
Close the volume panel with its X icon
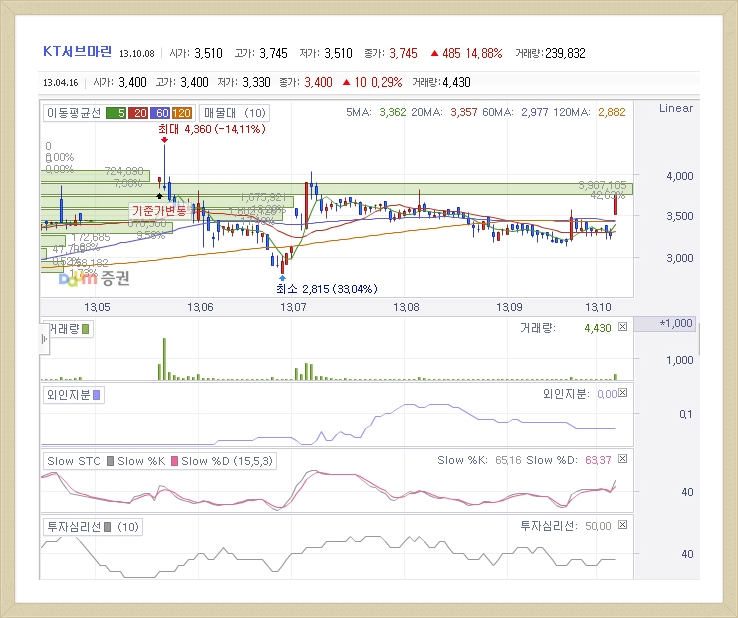pos(622,327)
